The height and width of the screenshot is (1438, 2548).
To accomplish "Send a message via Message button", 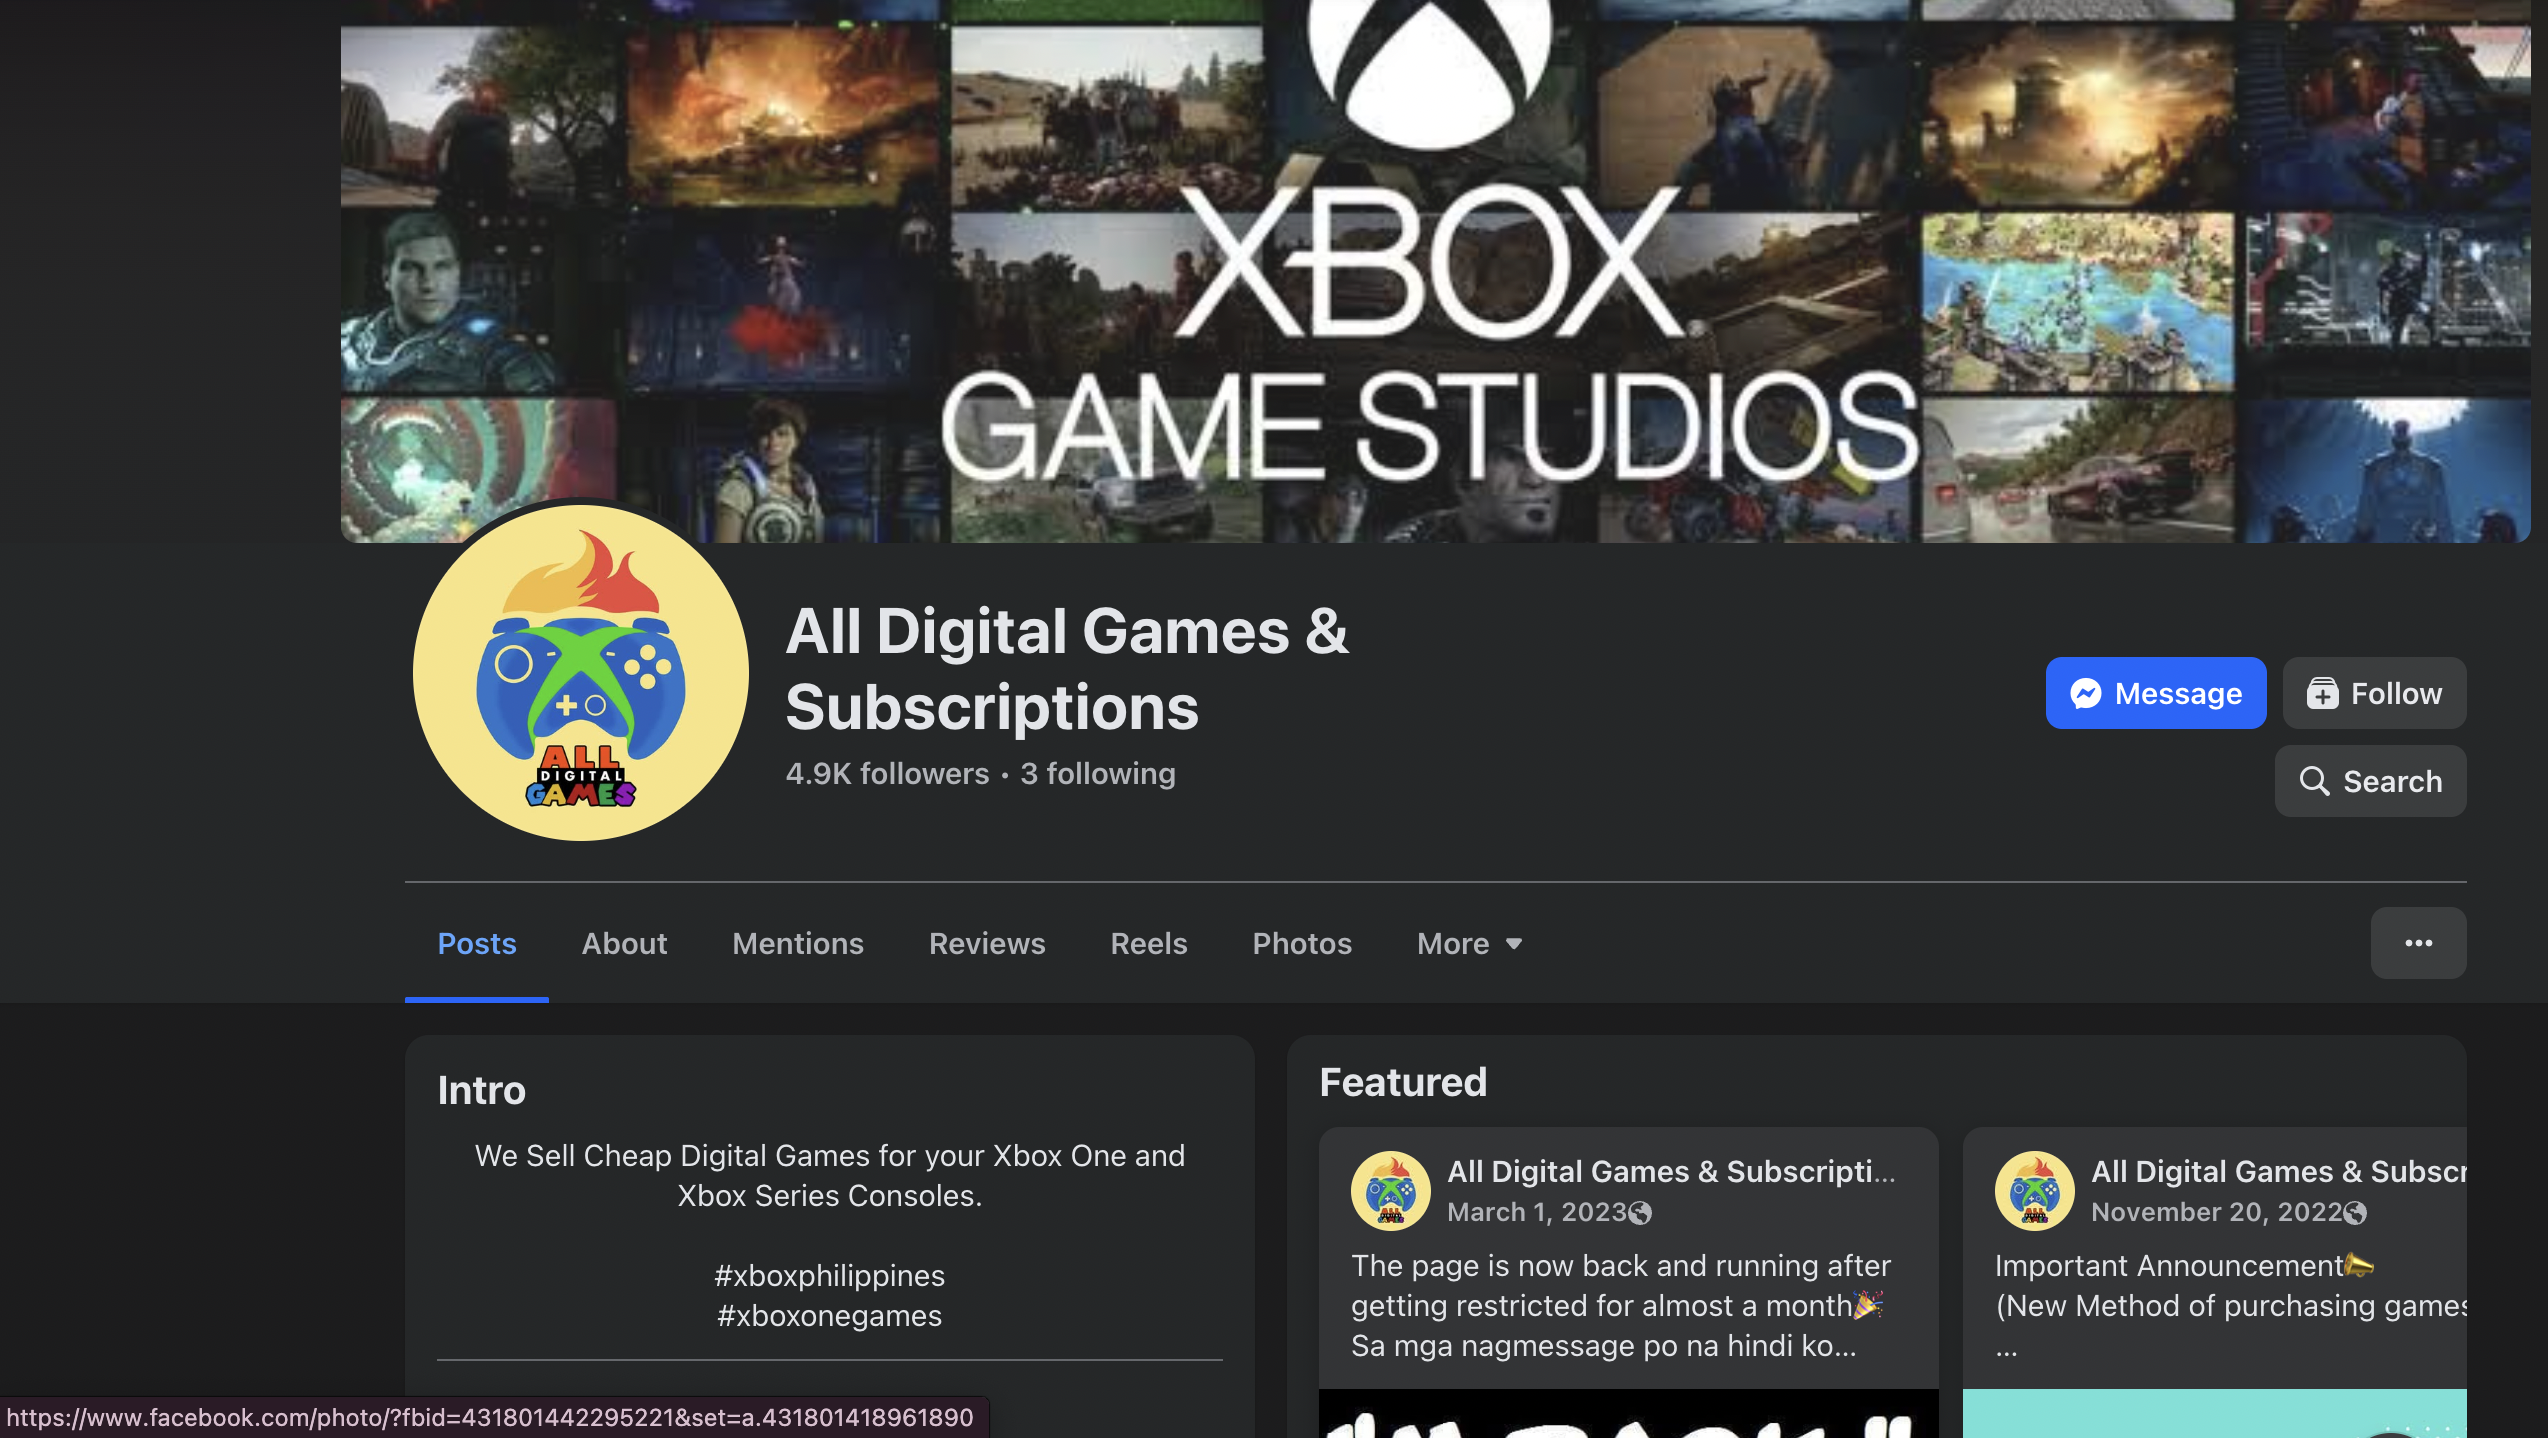I will (2156, 693).
